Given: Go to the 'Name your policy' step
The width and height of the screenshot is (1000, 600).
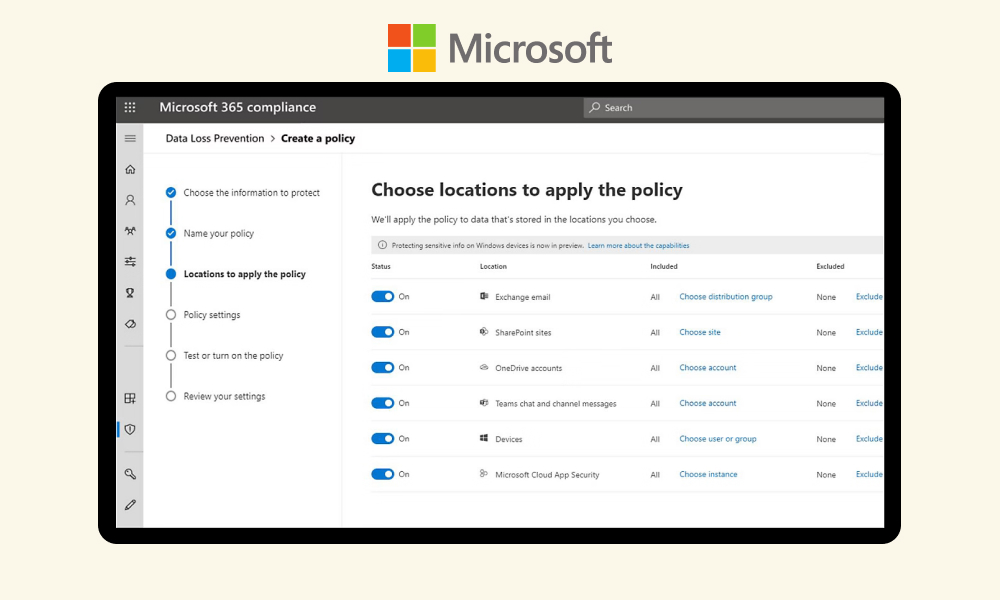Looking at the screenshot, I should pos(219,233).
